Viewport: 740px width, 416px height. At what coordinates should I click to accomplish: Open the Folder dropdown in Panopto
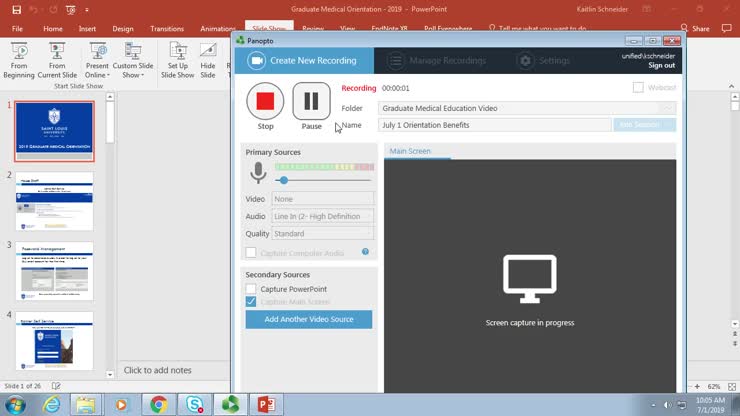click(667, 108)
